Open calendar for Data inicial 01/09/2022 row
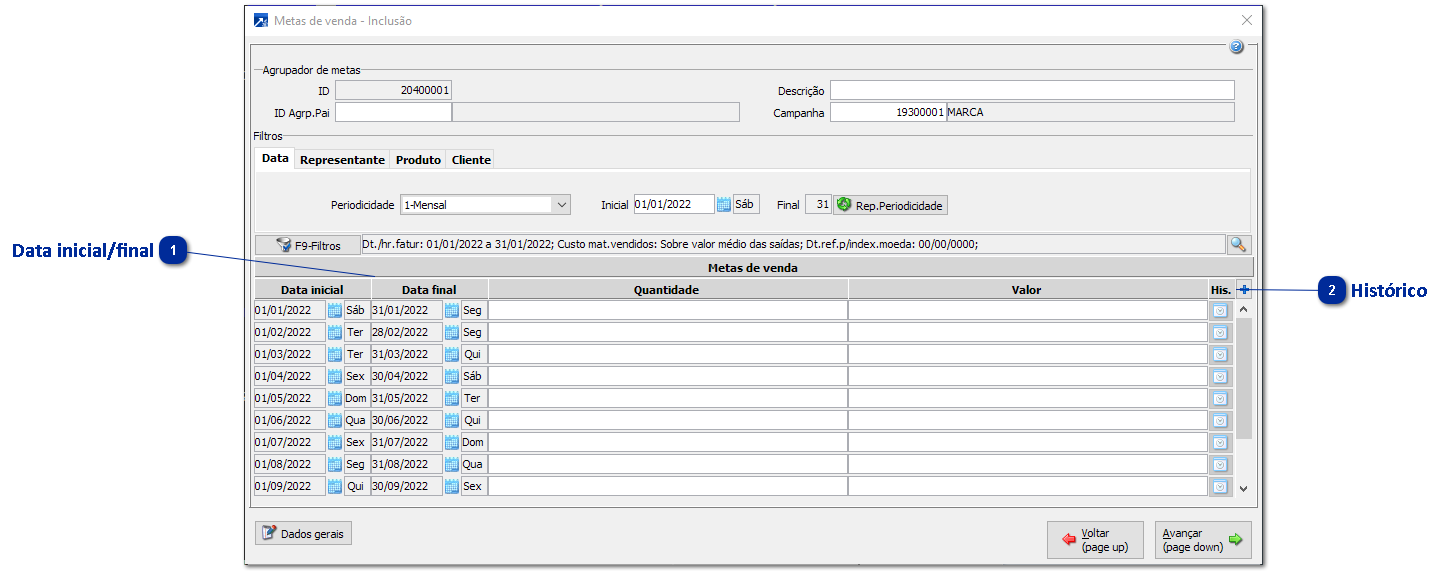1443x581 pixels. 335,487
